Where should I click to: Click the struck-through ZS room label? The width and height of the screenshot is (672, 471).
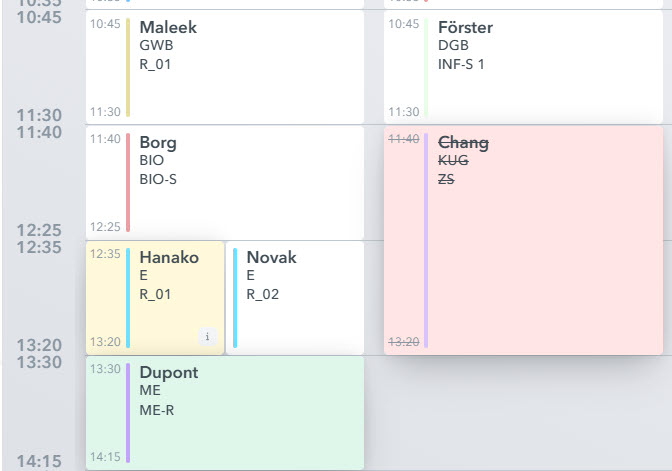[447, 179]
